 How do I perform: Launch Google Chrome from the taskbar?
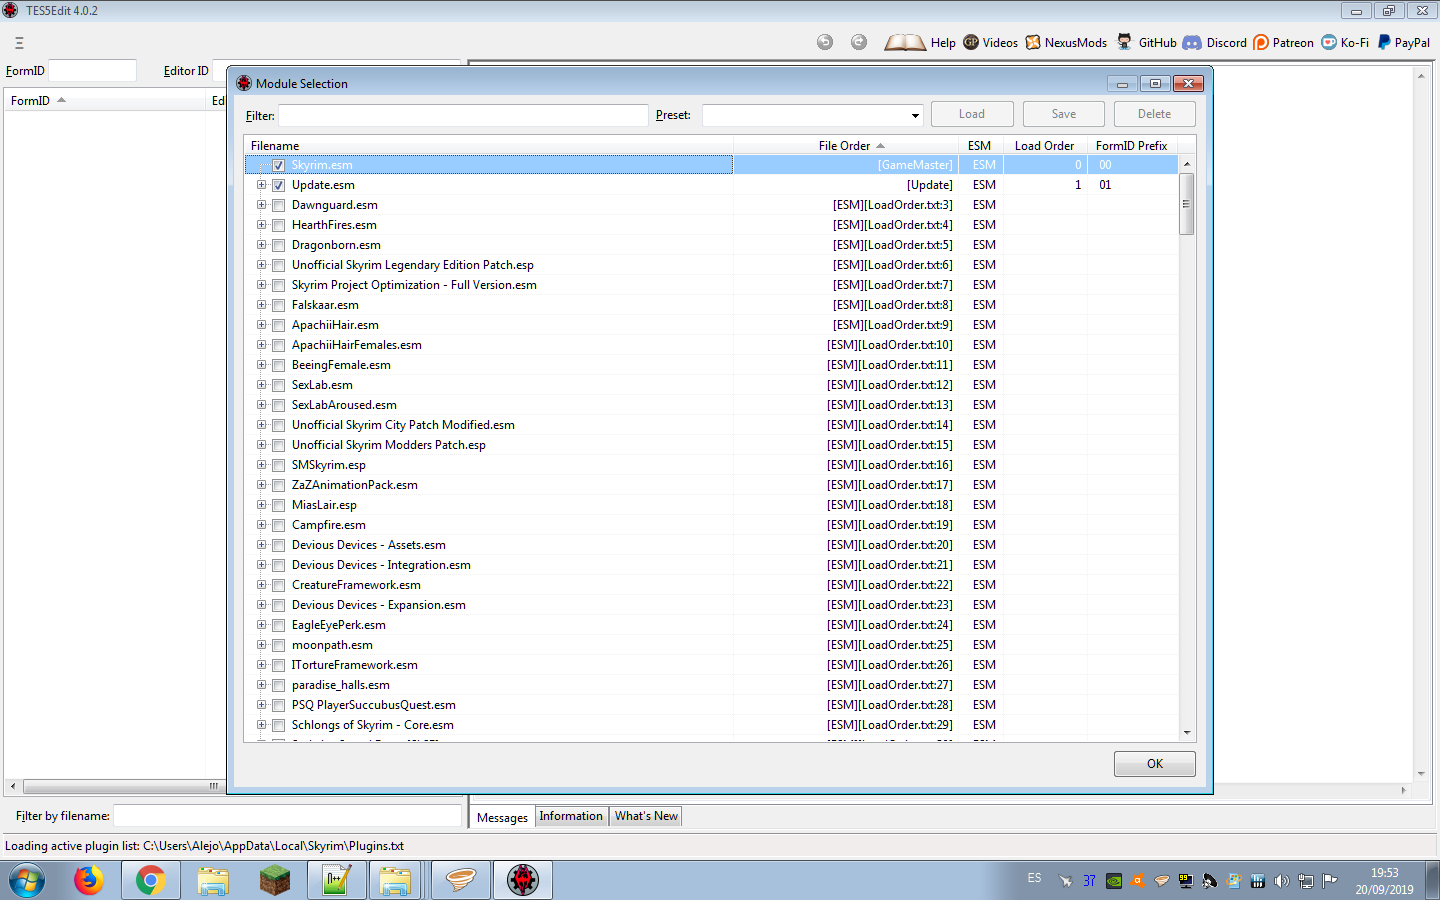click(151, 881)
